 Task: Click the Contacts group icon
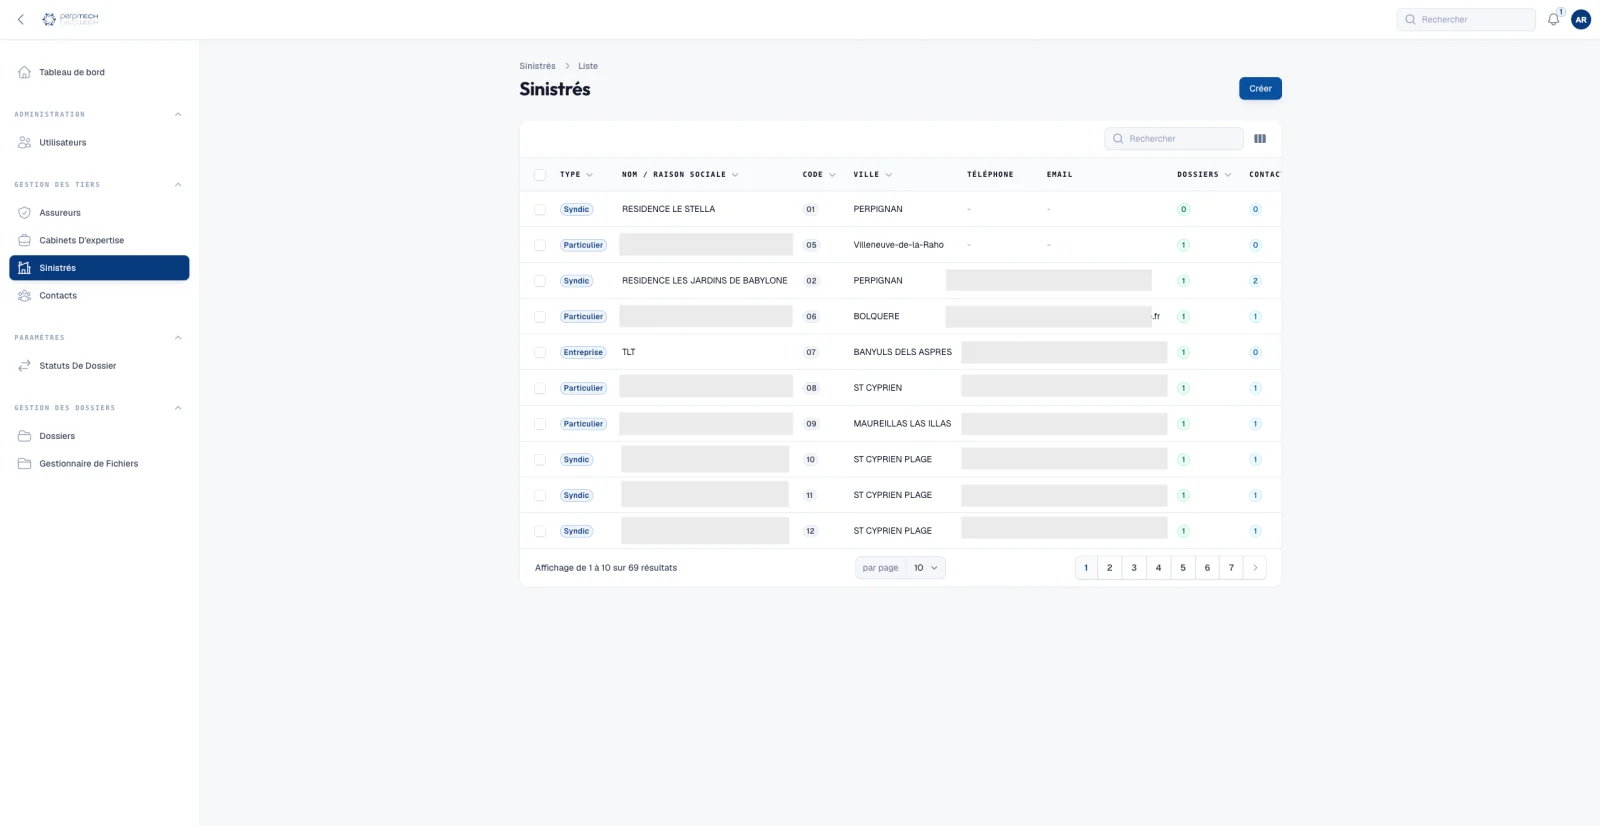[x=25, y=295]
